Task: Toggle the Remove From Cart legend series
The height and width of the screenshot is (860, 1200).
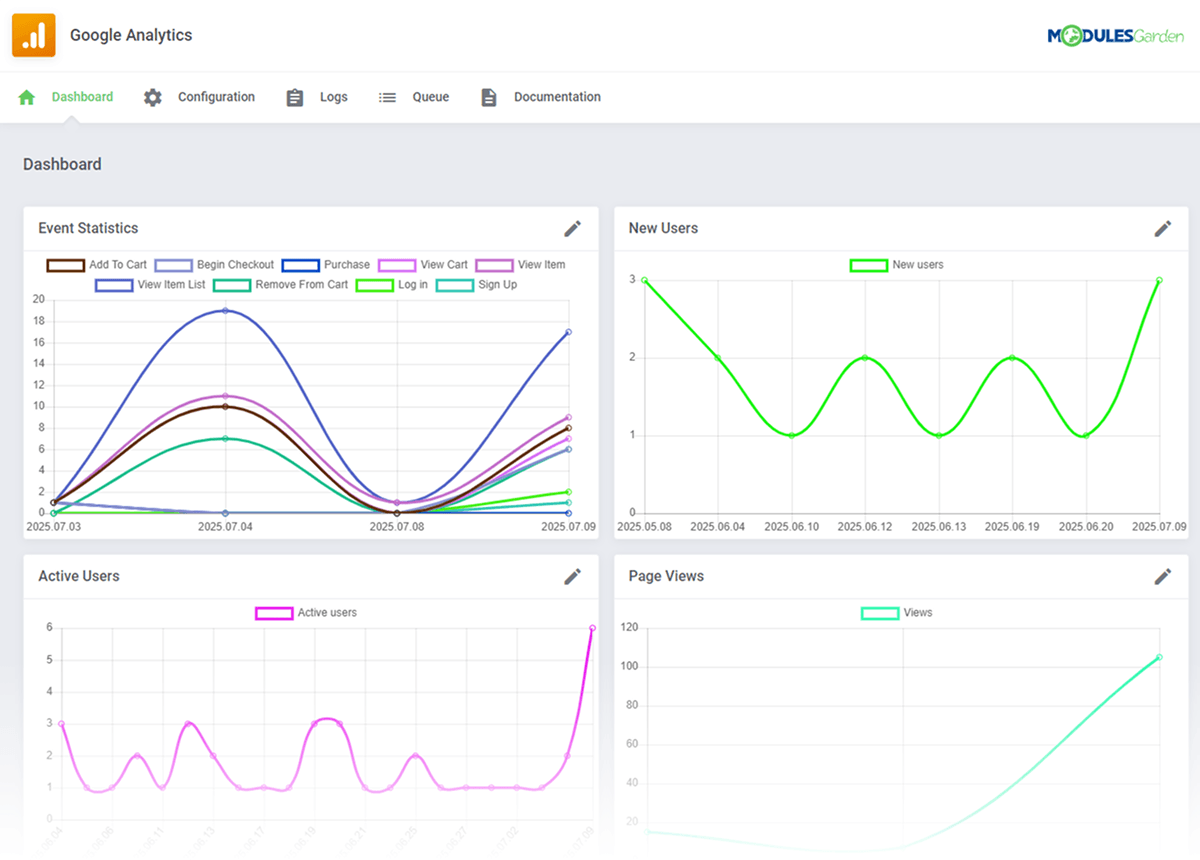Action: pos(281,285)
